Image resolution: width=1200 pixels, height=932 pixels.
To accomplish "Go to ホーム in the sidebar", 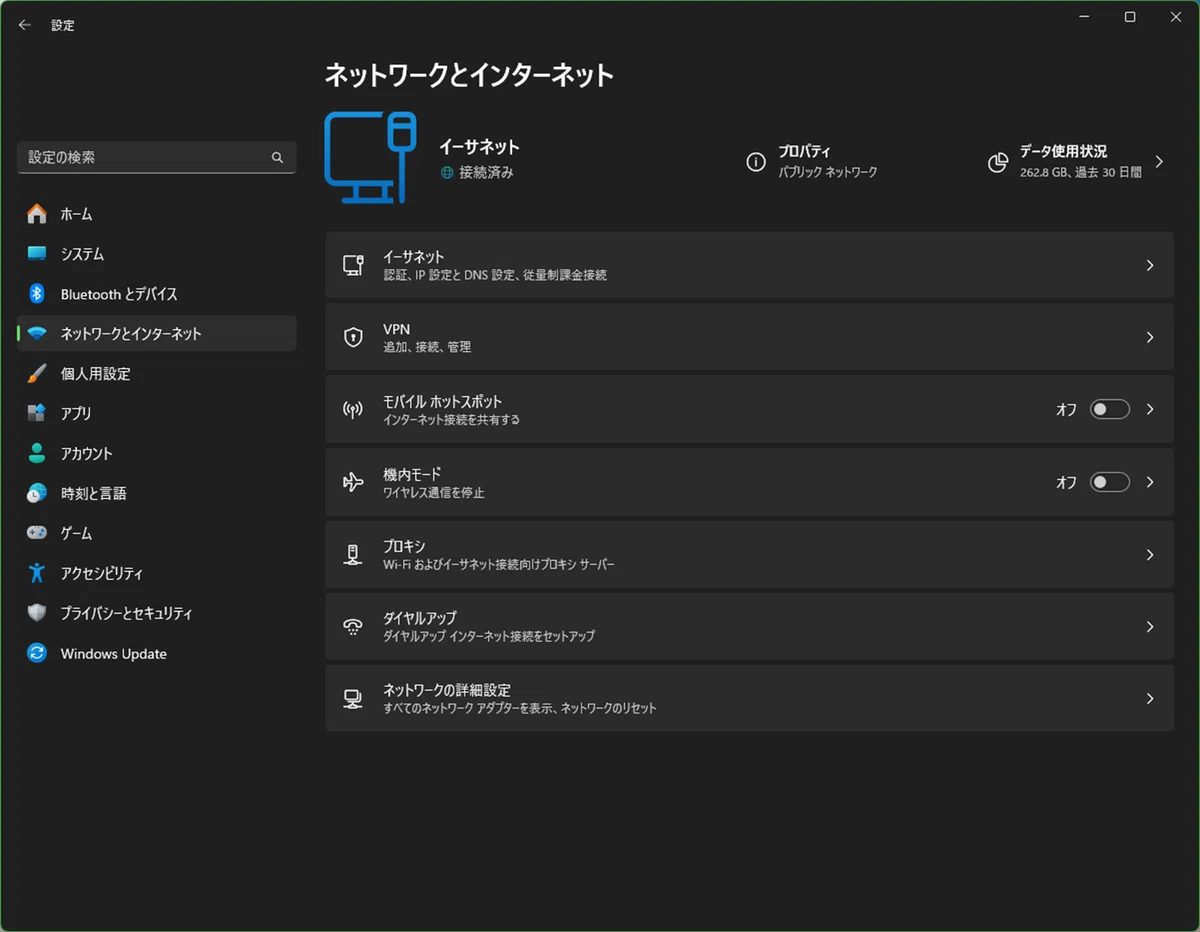I will (x=157, y=214).
